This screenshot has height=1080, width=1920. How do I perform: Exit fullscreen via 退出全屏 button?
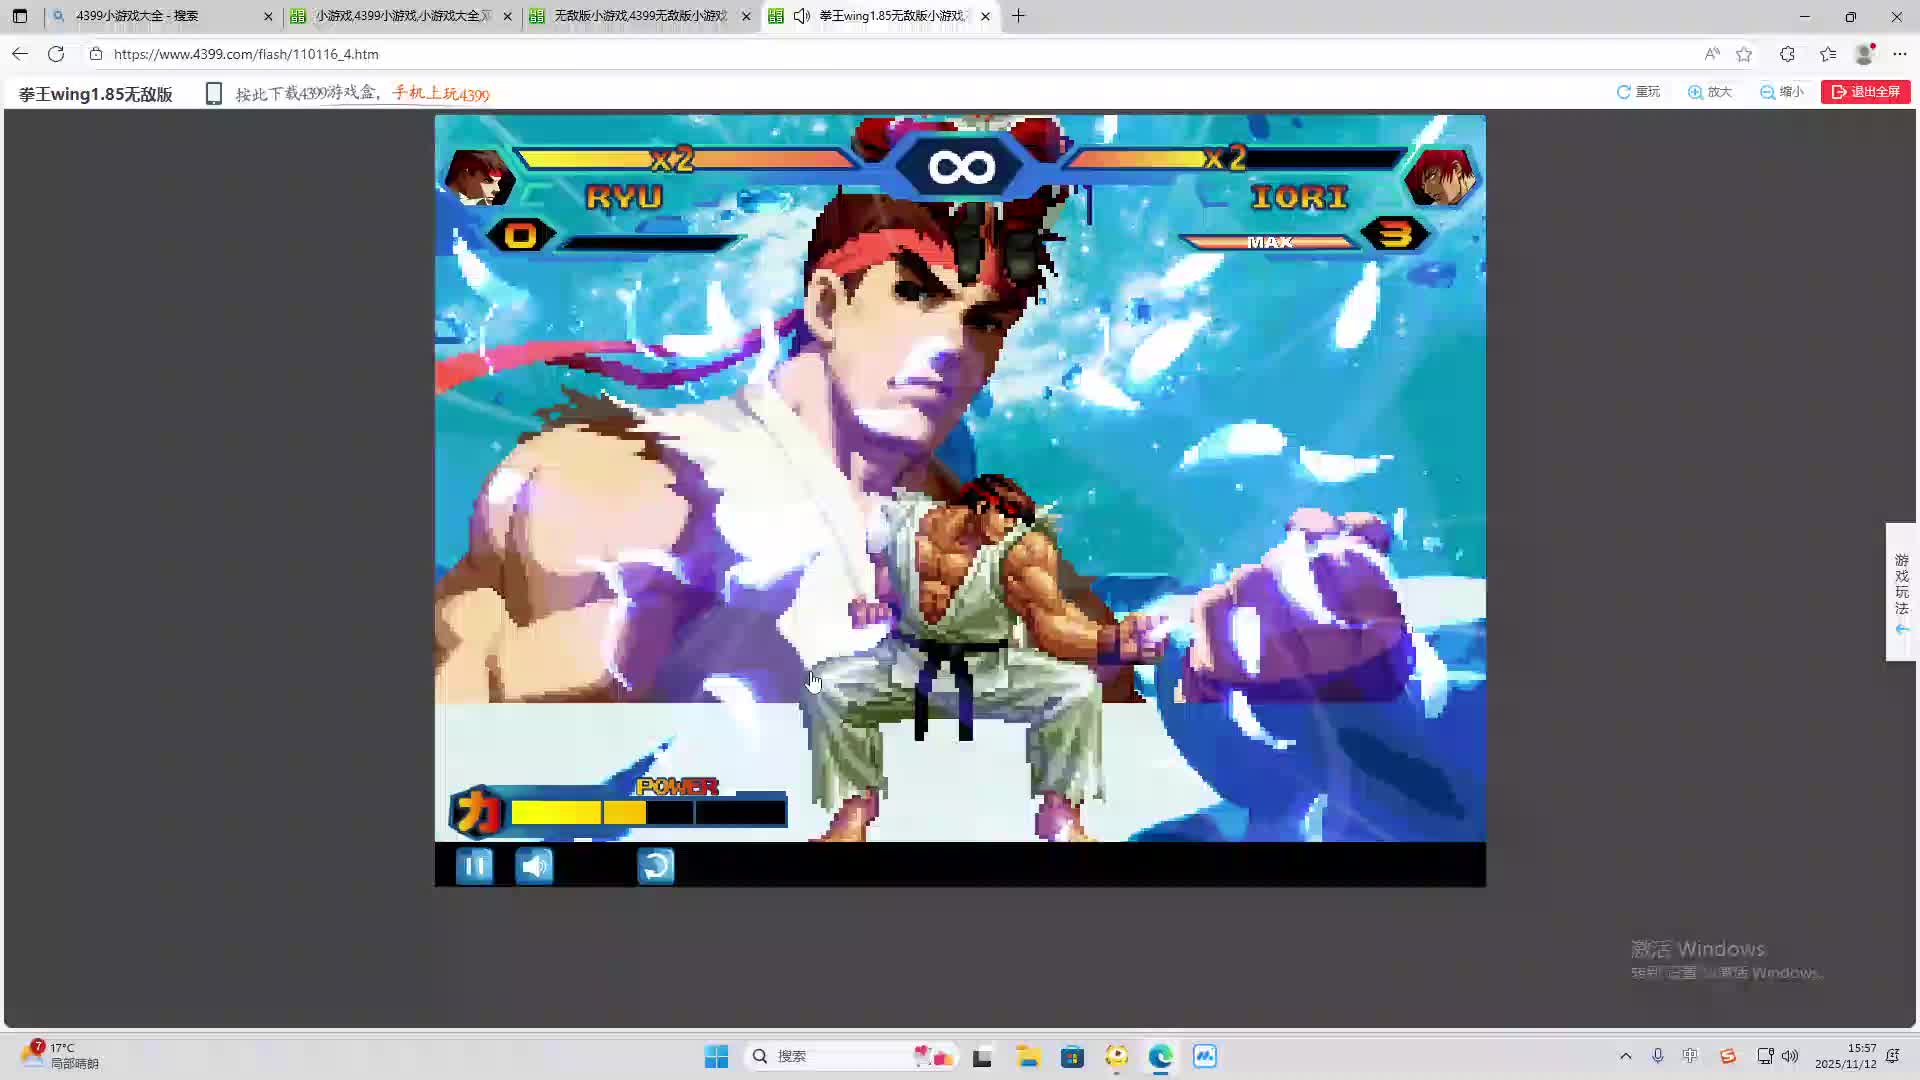coord(1866,92)
